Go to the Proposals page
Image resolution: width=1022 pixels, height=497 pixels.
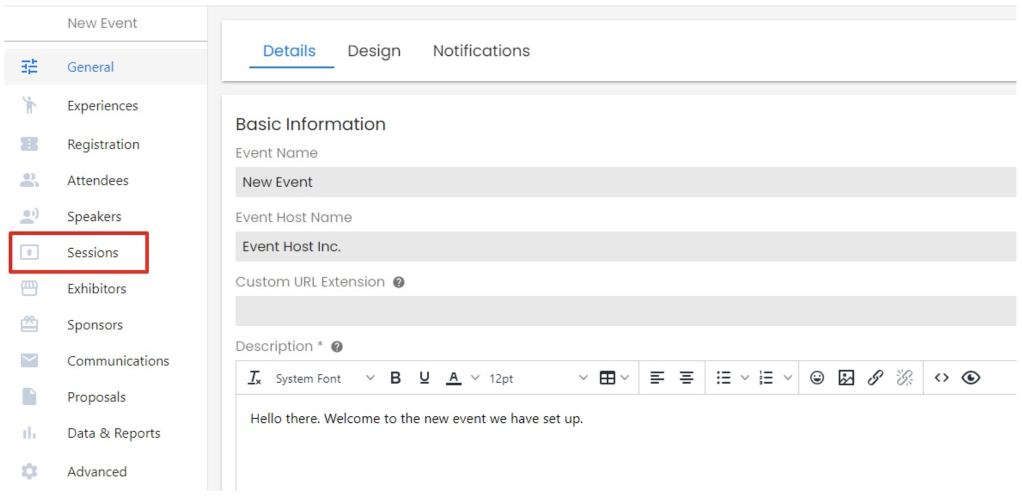tap(96, 397)
